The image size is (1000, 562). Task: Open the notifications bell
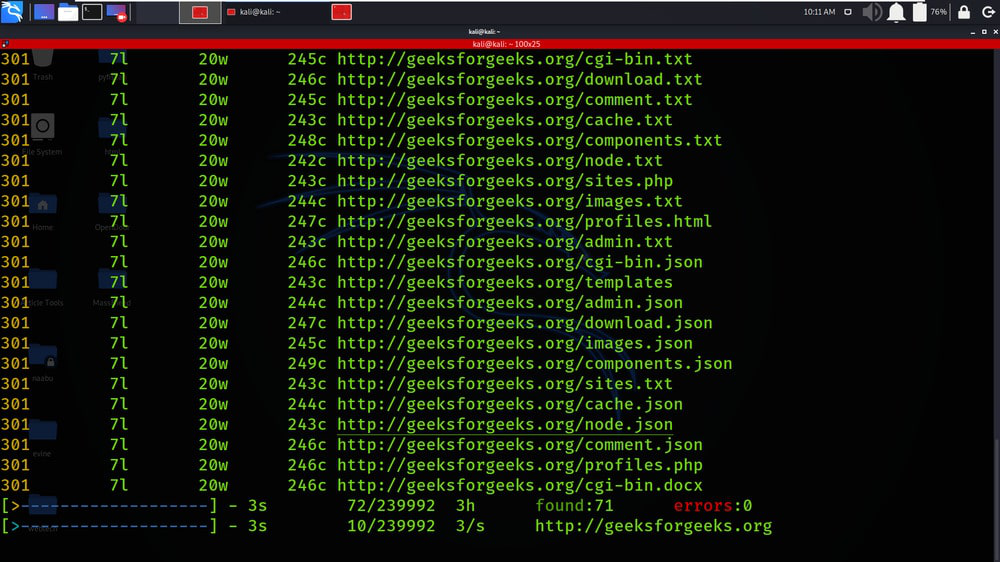(x=896, y=12)
